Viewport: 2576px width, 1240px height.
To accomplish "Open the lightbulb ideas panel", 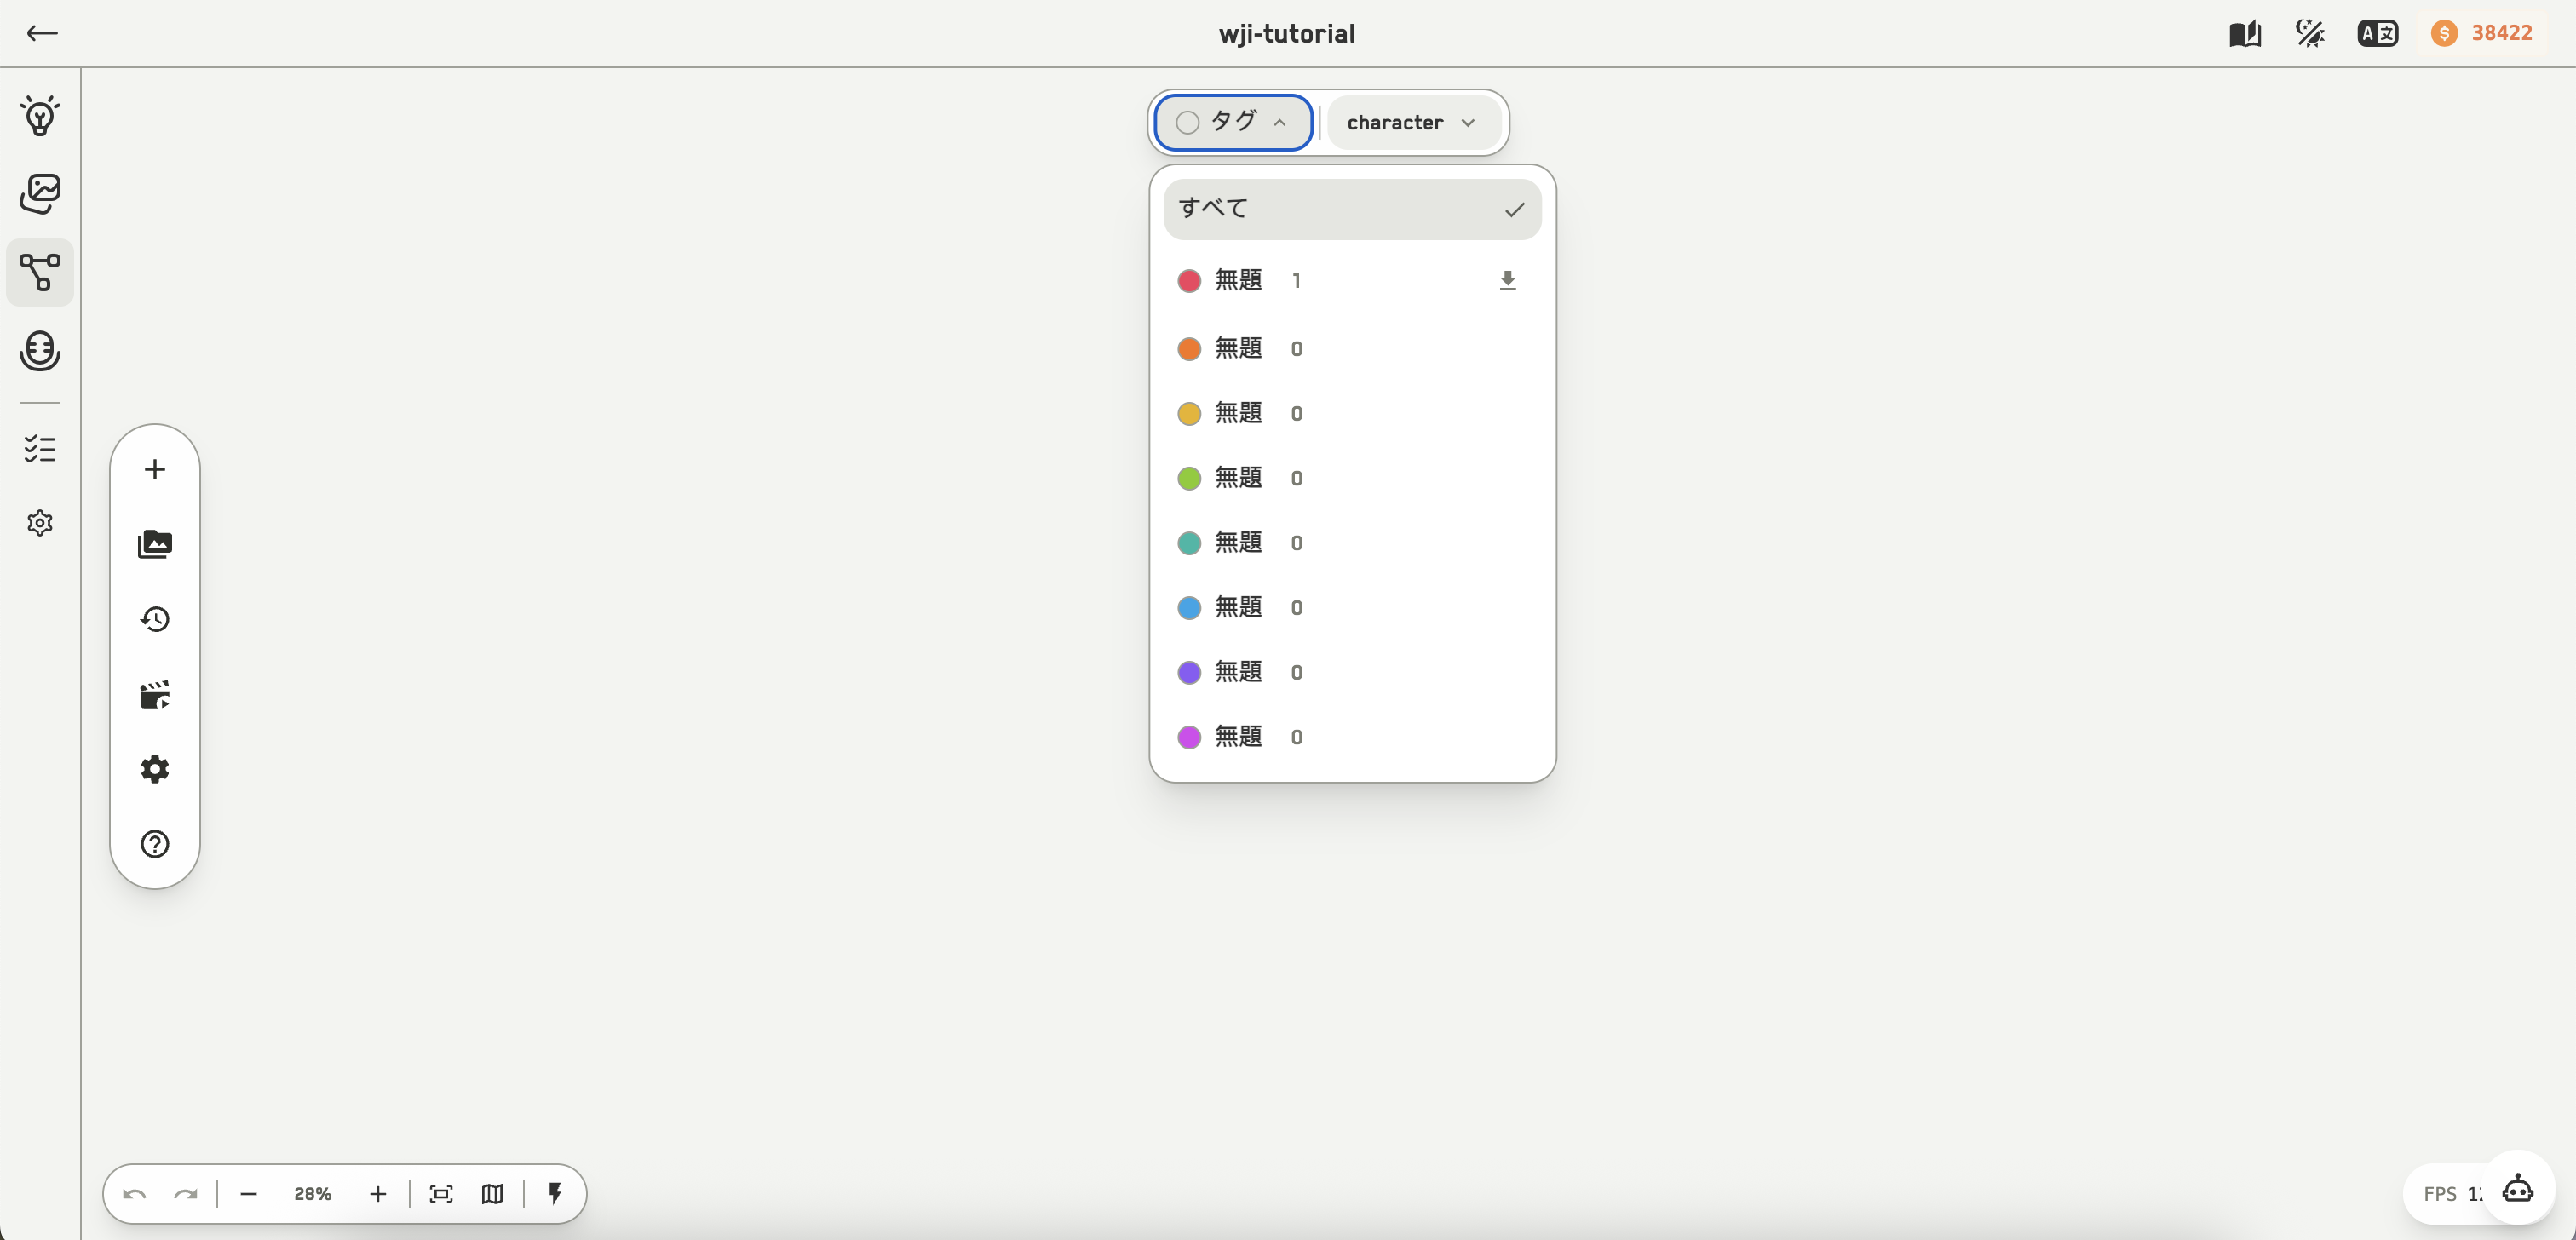I will (x=40, y=116).
